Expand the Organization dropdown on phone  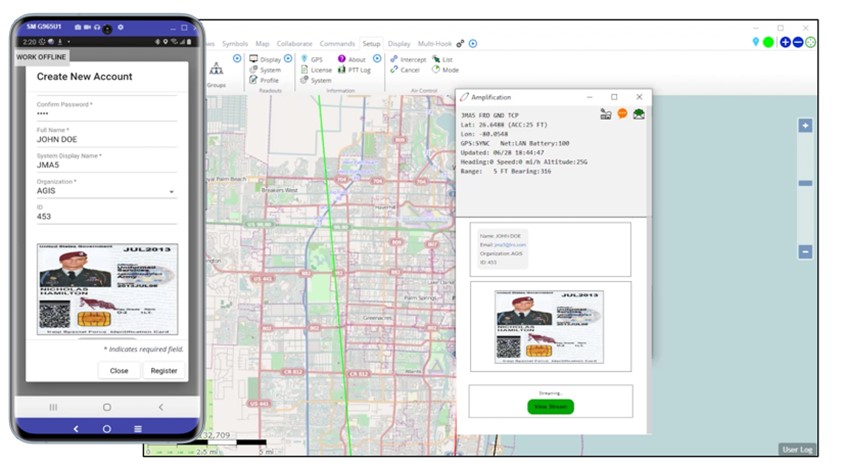pyautogui.click(x=171, y=191)
